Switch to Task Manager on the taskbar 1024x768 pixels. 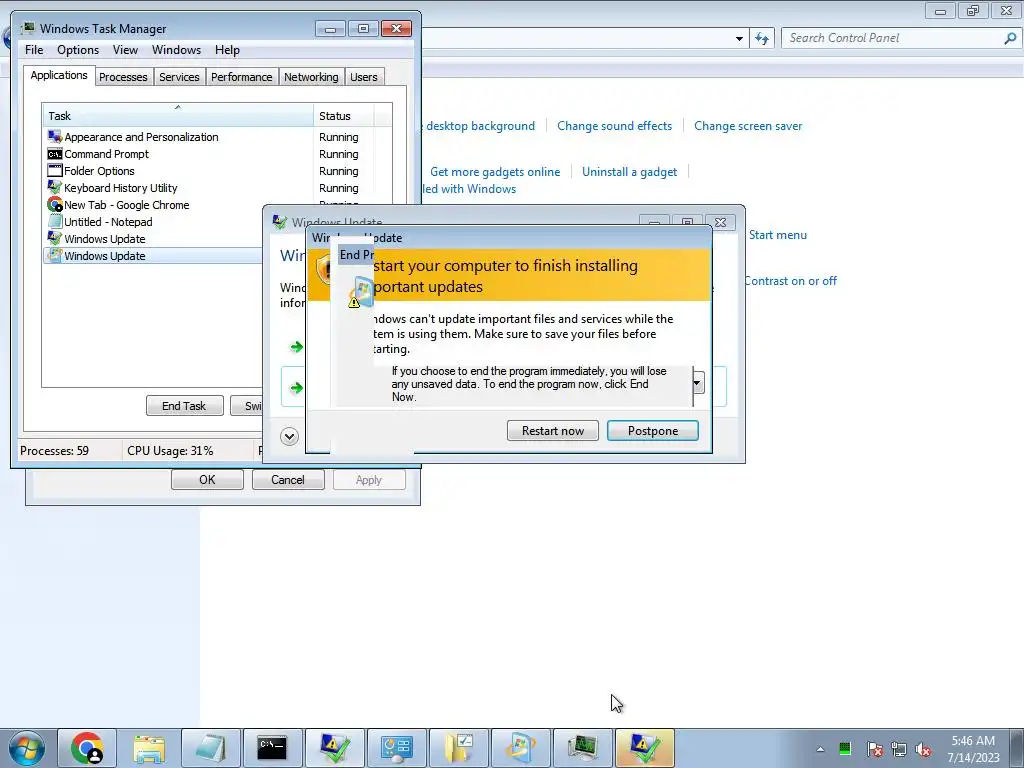pos(583,748)
